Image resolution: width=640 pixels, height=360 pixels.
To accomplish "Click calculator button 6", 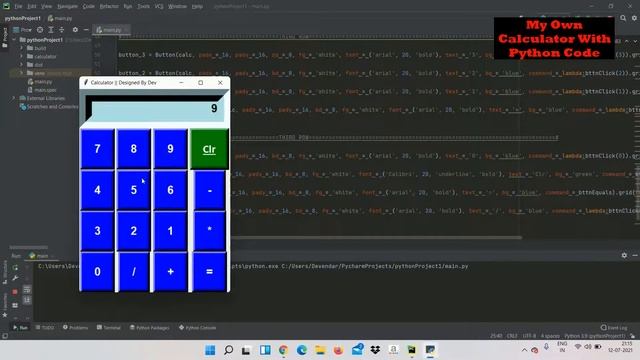I will 170,190.
